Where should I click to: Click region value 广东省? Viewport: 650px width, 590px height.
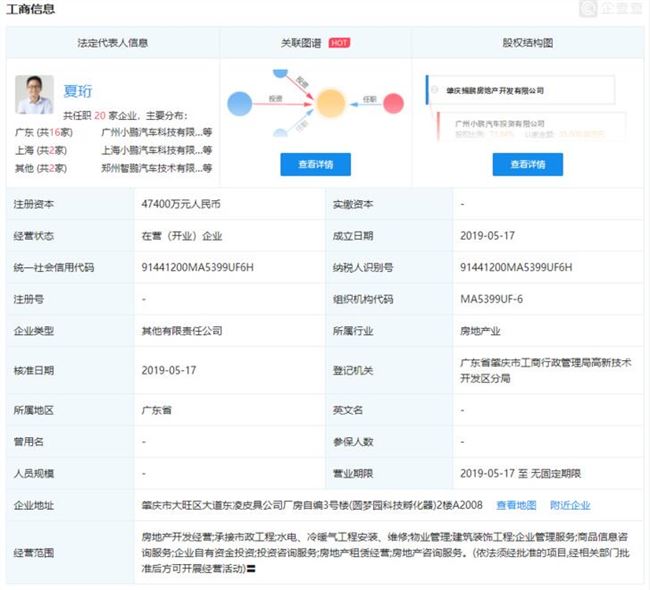pyautogui.click(x=156, y=410)
